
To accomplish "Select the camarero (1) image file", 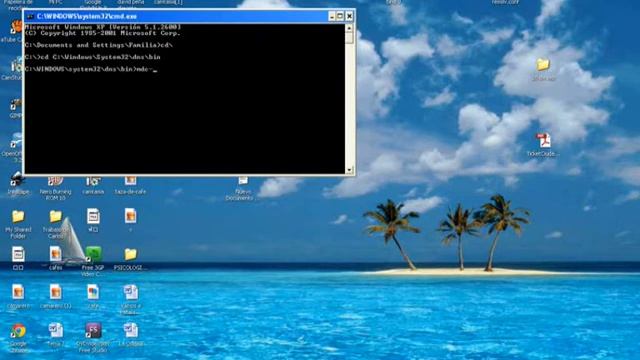I will tap(56, 296).
